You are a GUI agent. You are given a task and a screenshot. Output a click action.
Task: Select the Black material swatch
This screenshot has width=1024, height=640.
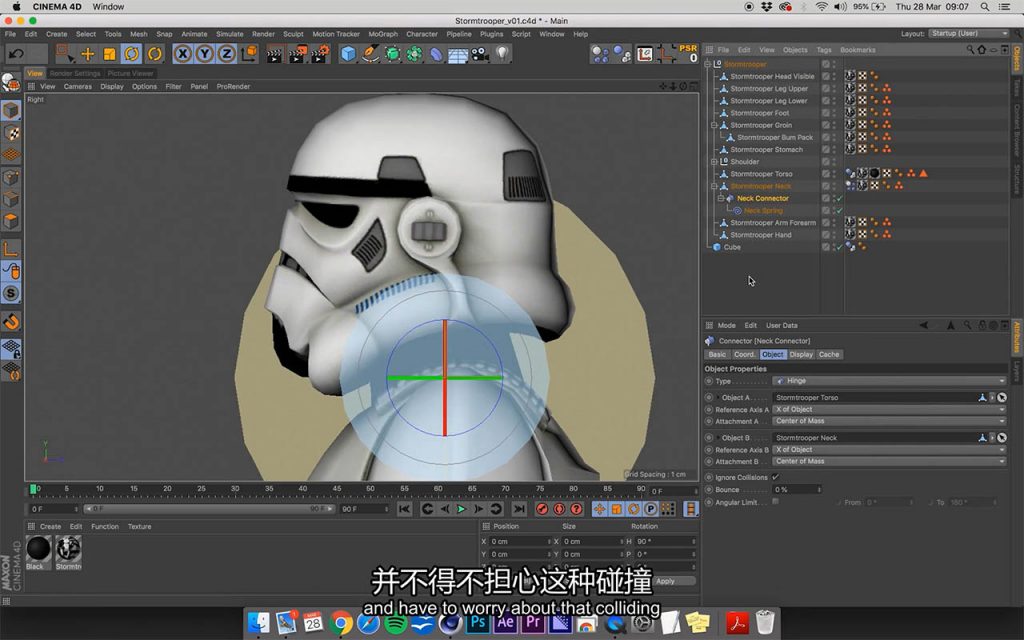pyautogui.click(x=38, y=548)
